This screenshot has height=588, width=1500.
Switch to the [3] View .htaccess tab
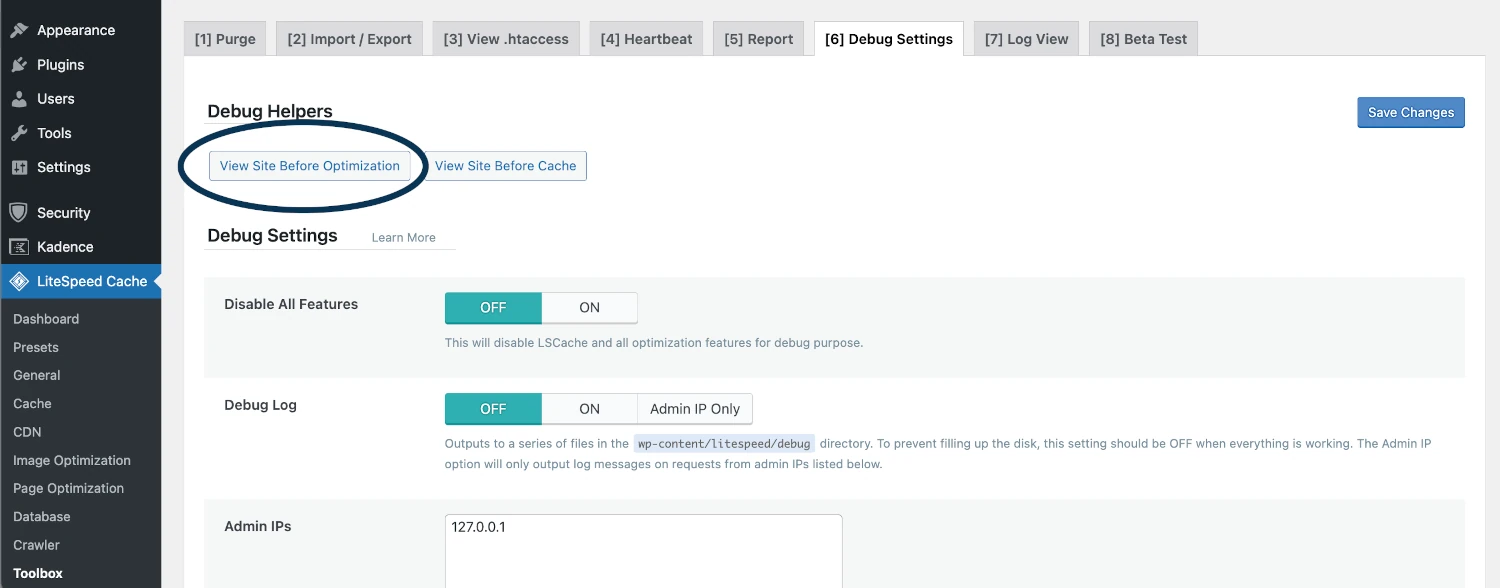506,39
